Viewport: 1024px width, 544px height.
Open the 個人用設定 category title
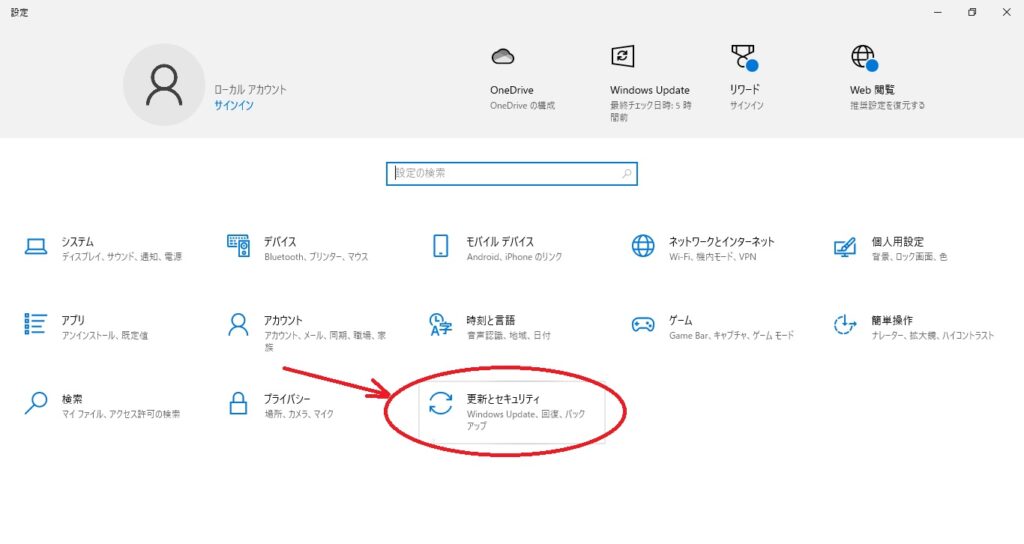pos(897,242)
